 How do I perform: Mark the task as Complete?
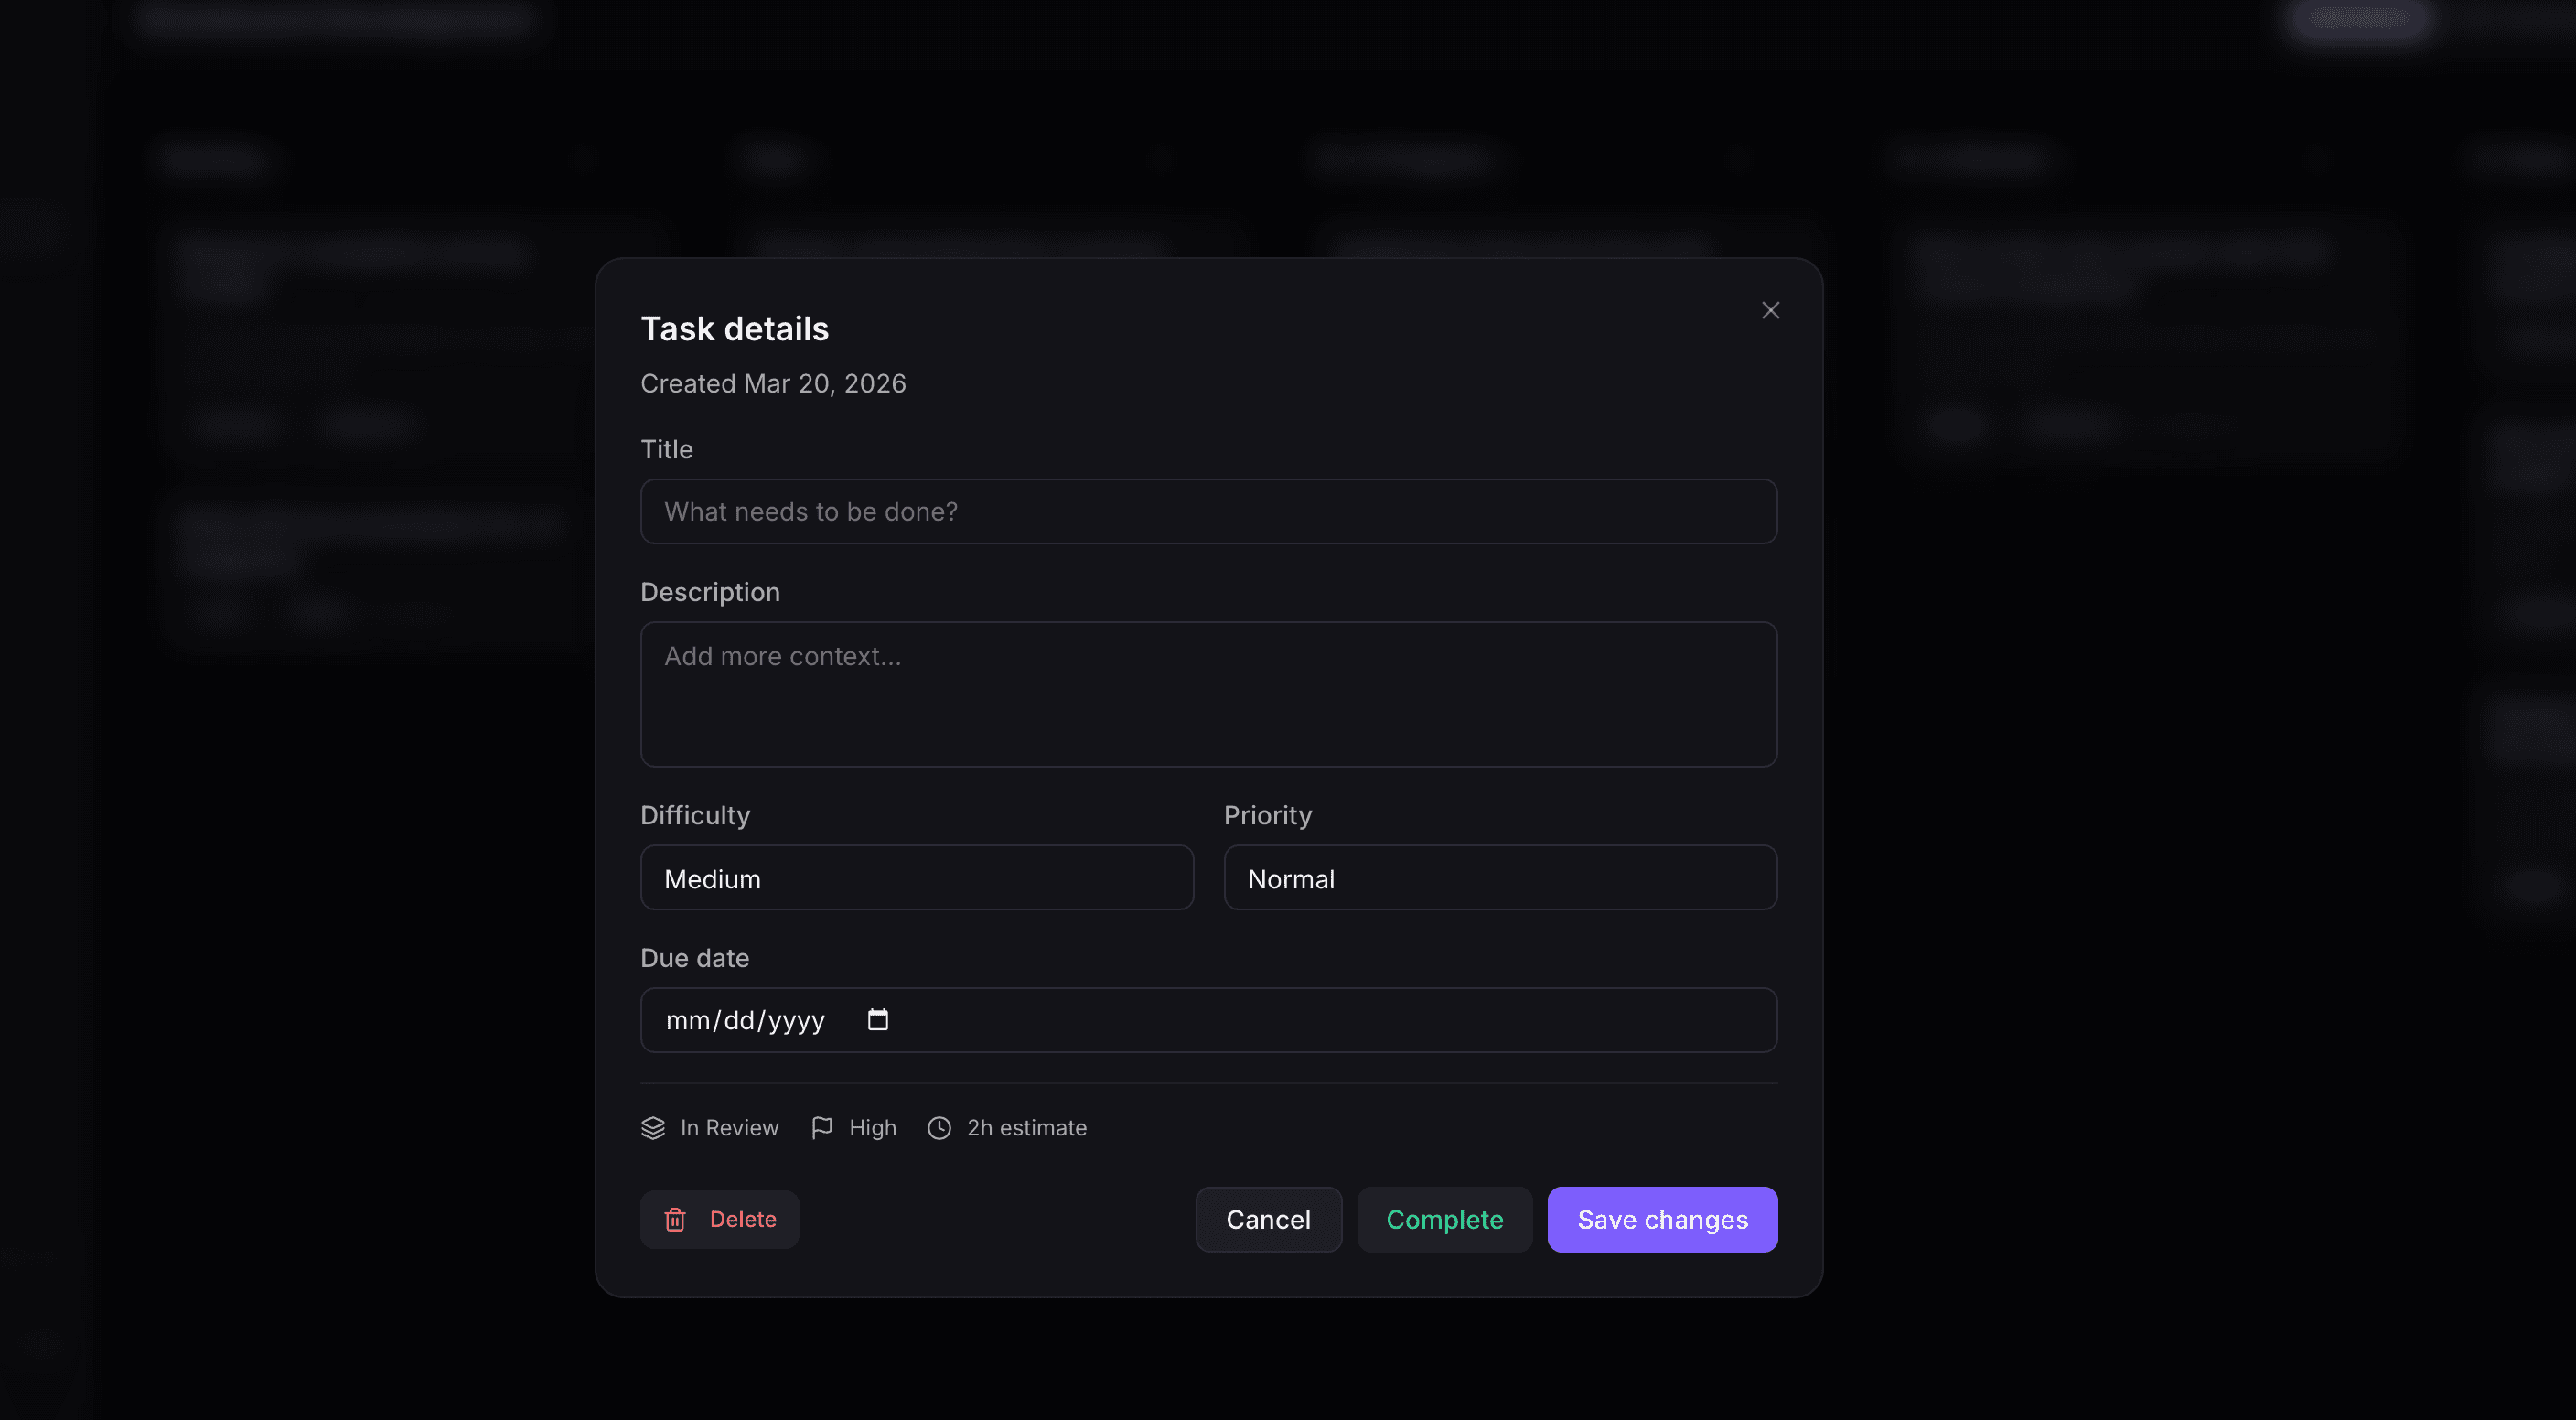pyautogui.click(x=1444, y=1220)
